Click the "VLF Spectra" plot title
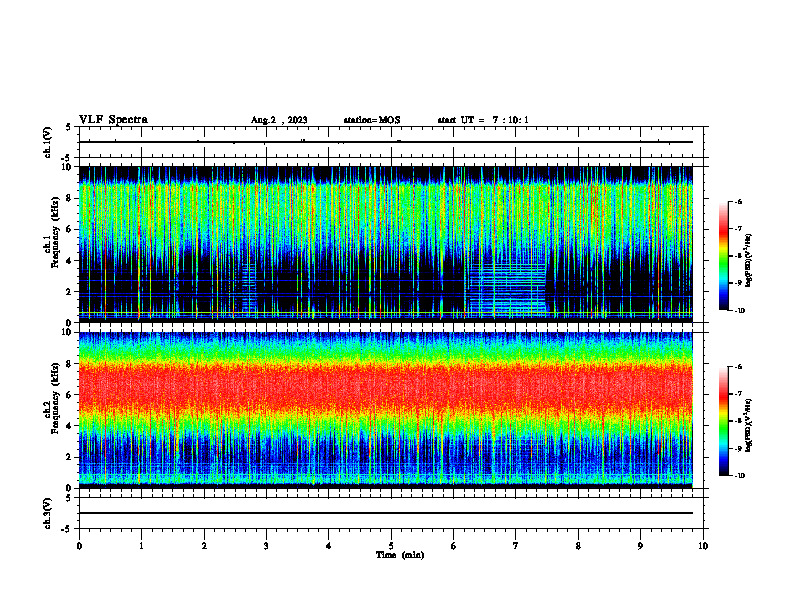The height and width of the screenshot is (612, 792). pos(113,120)
